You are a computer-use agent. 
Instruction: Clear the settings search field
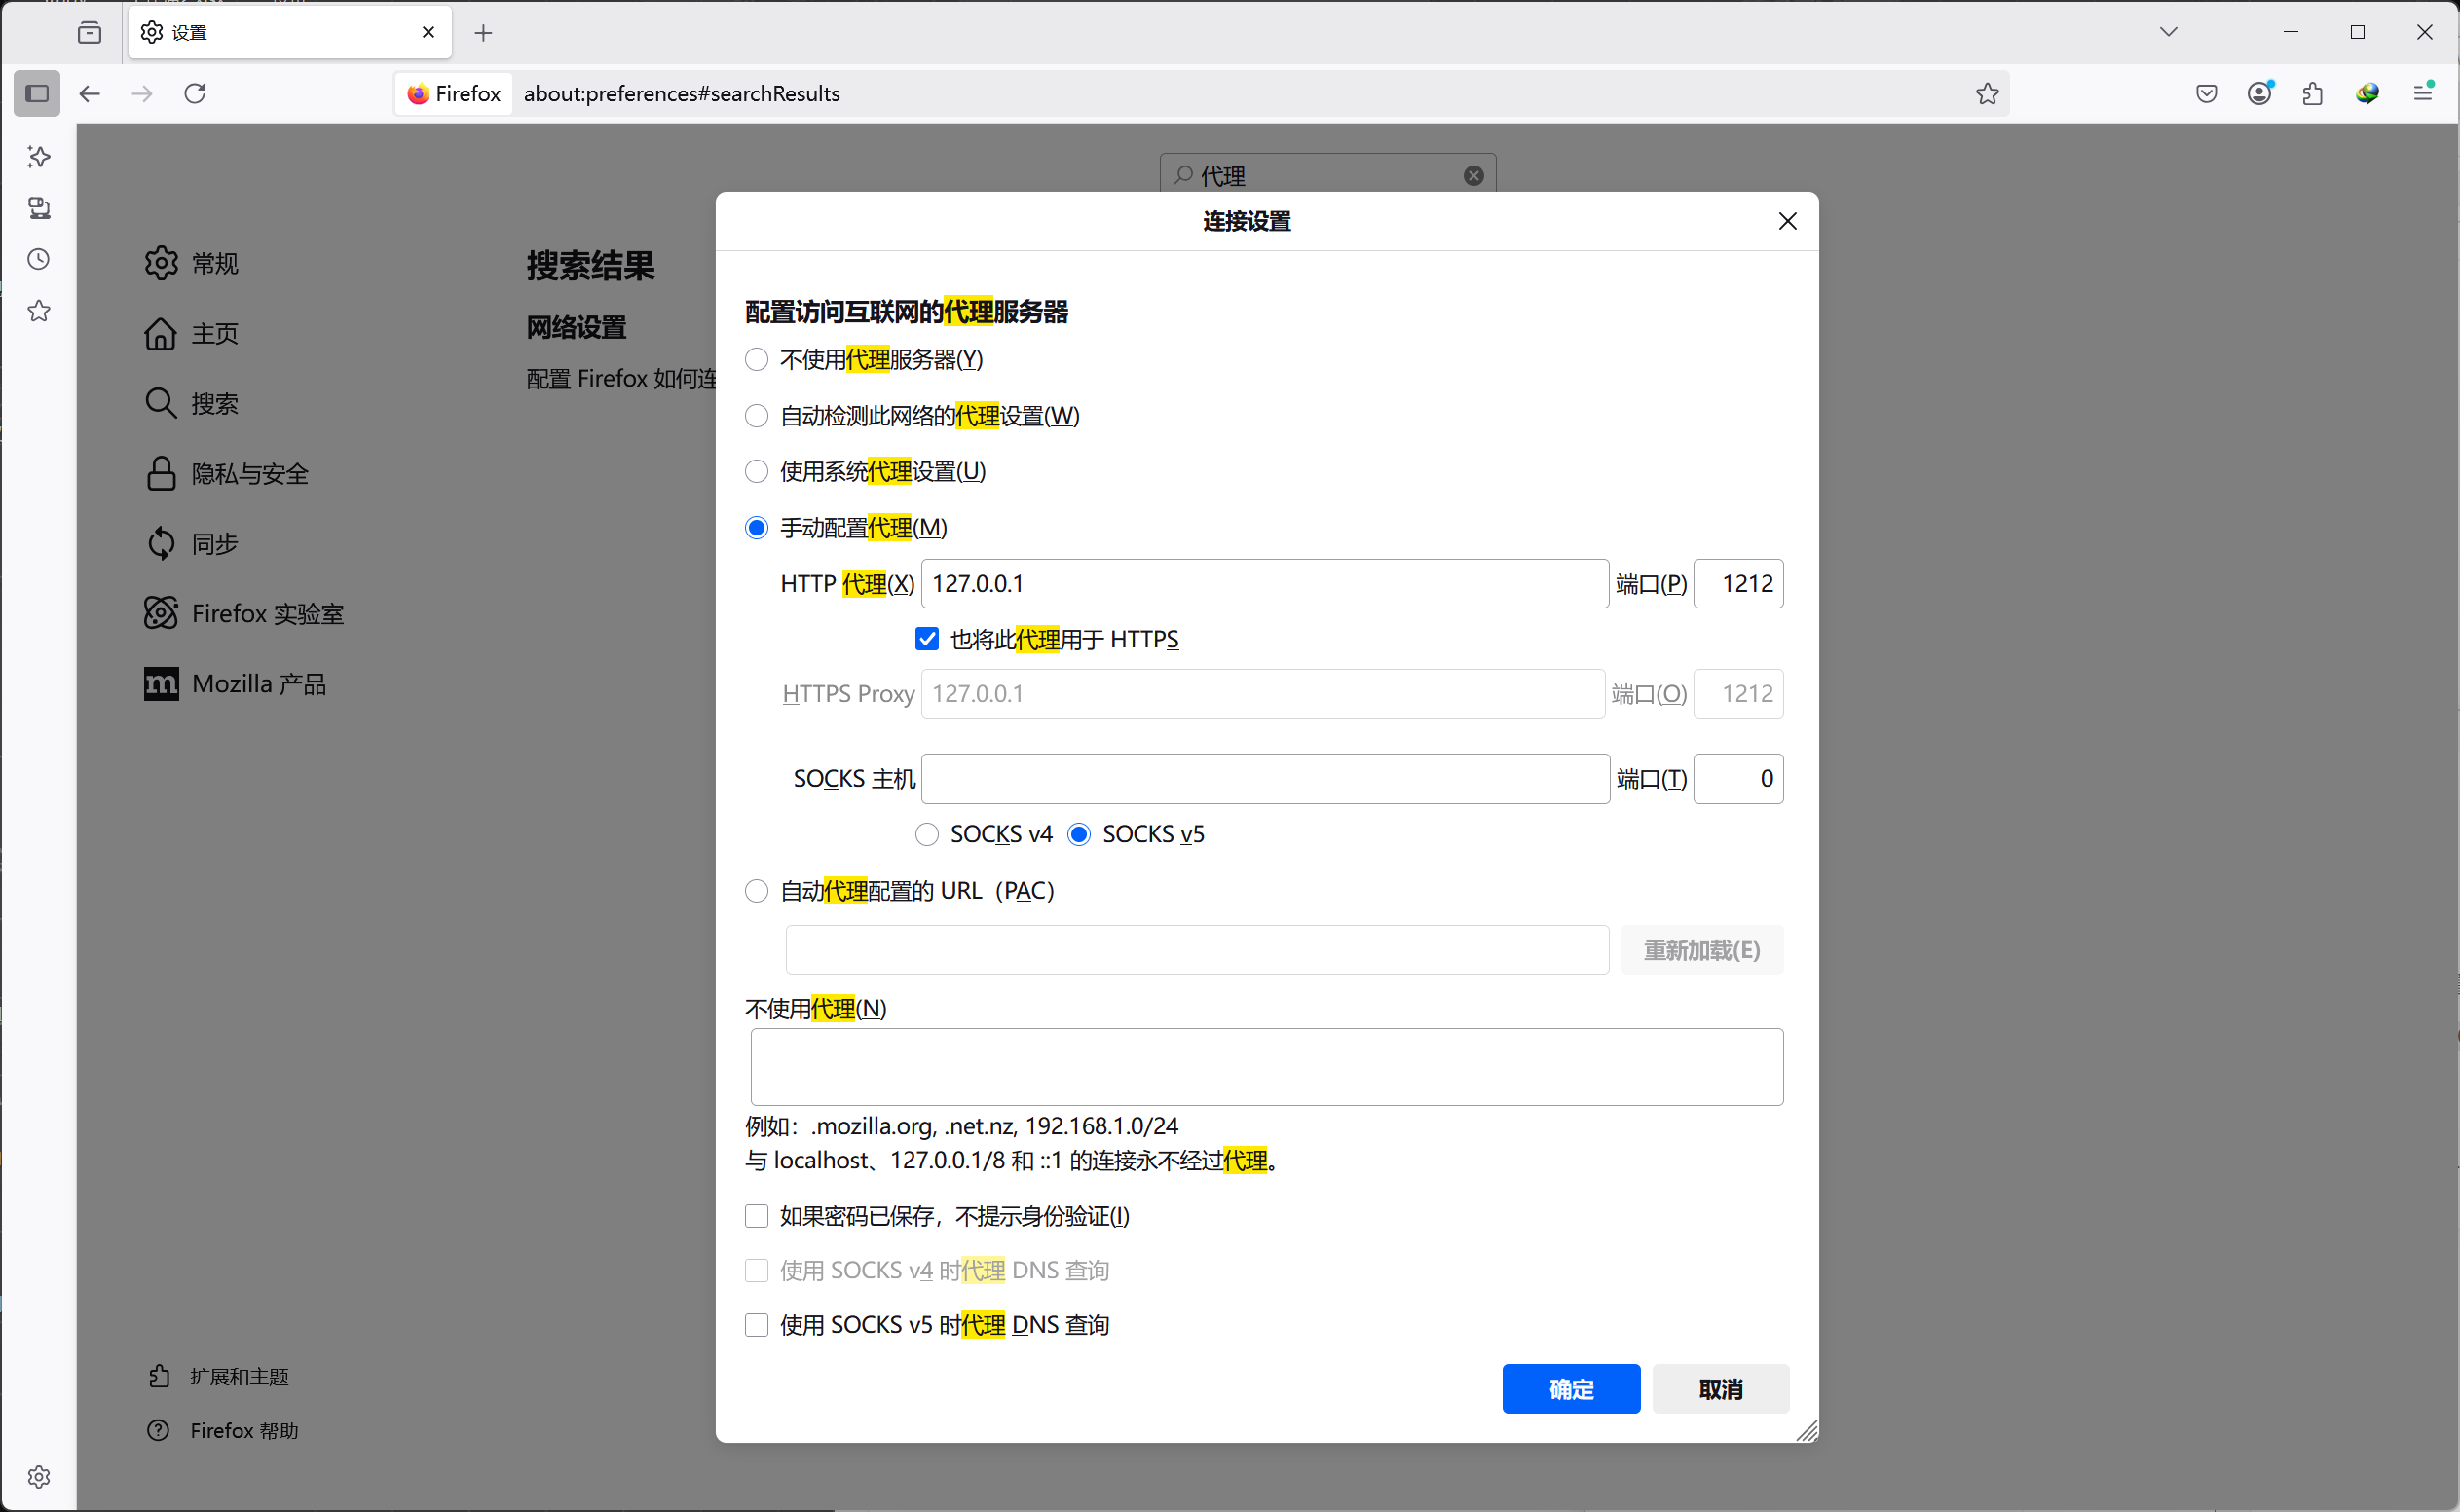(1473, 176)
